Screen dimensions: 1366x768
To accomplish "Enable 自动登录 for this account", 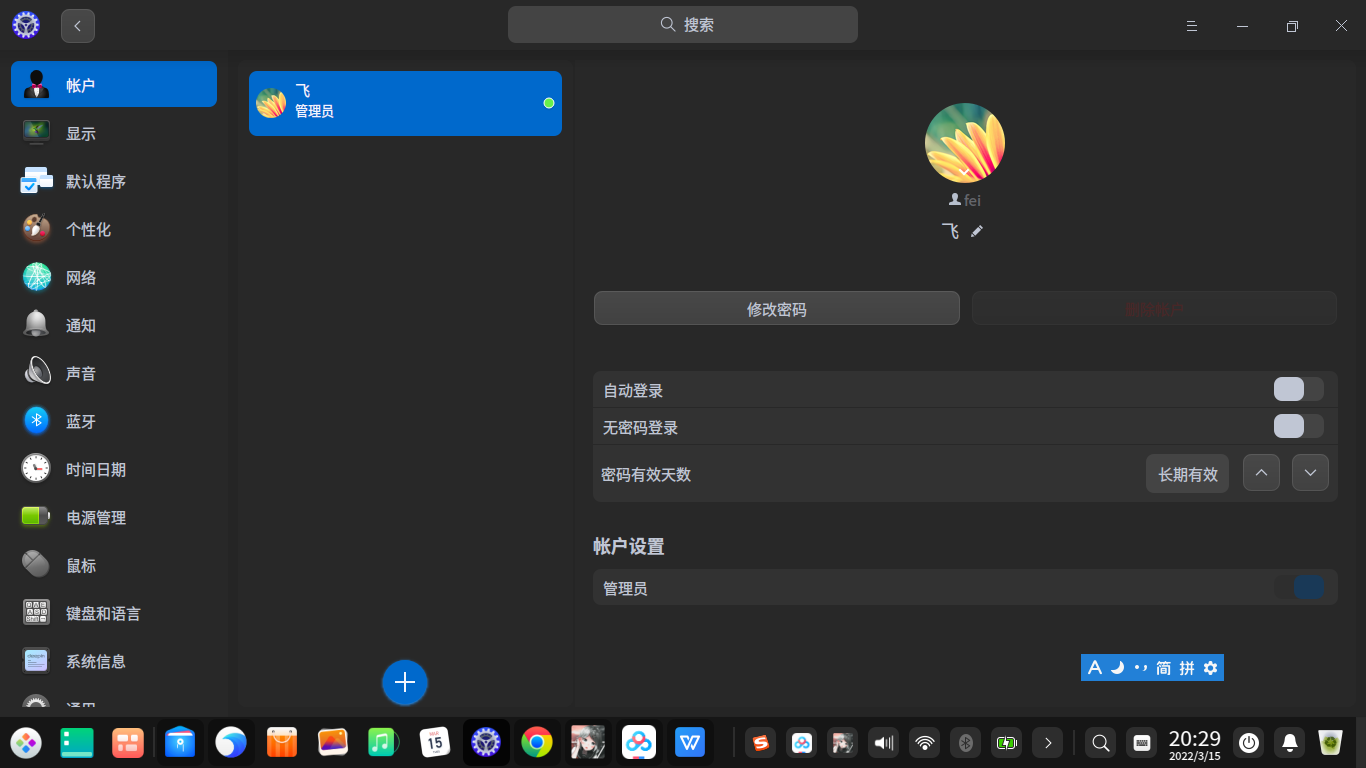I will click(x=1298, y=389).
